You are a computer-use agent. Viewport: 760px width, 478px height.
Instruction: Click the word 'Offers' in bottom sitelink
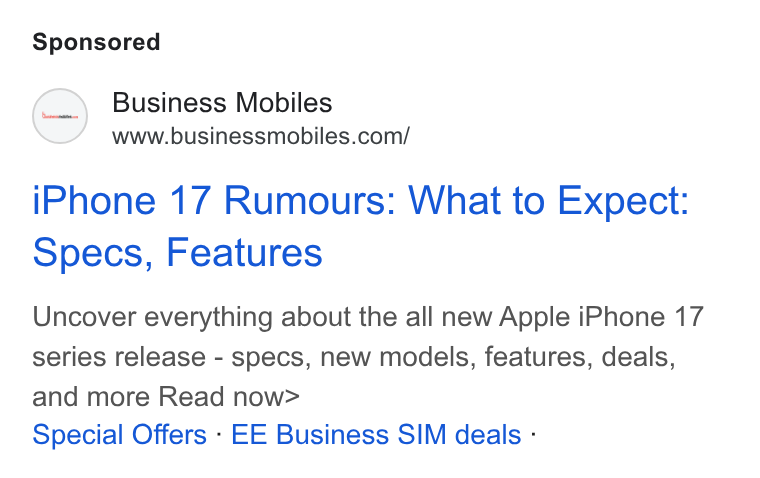(169, 434)
